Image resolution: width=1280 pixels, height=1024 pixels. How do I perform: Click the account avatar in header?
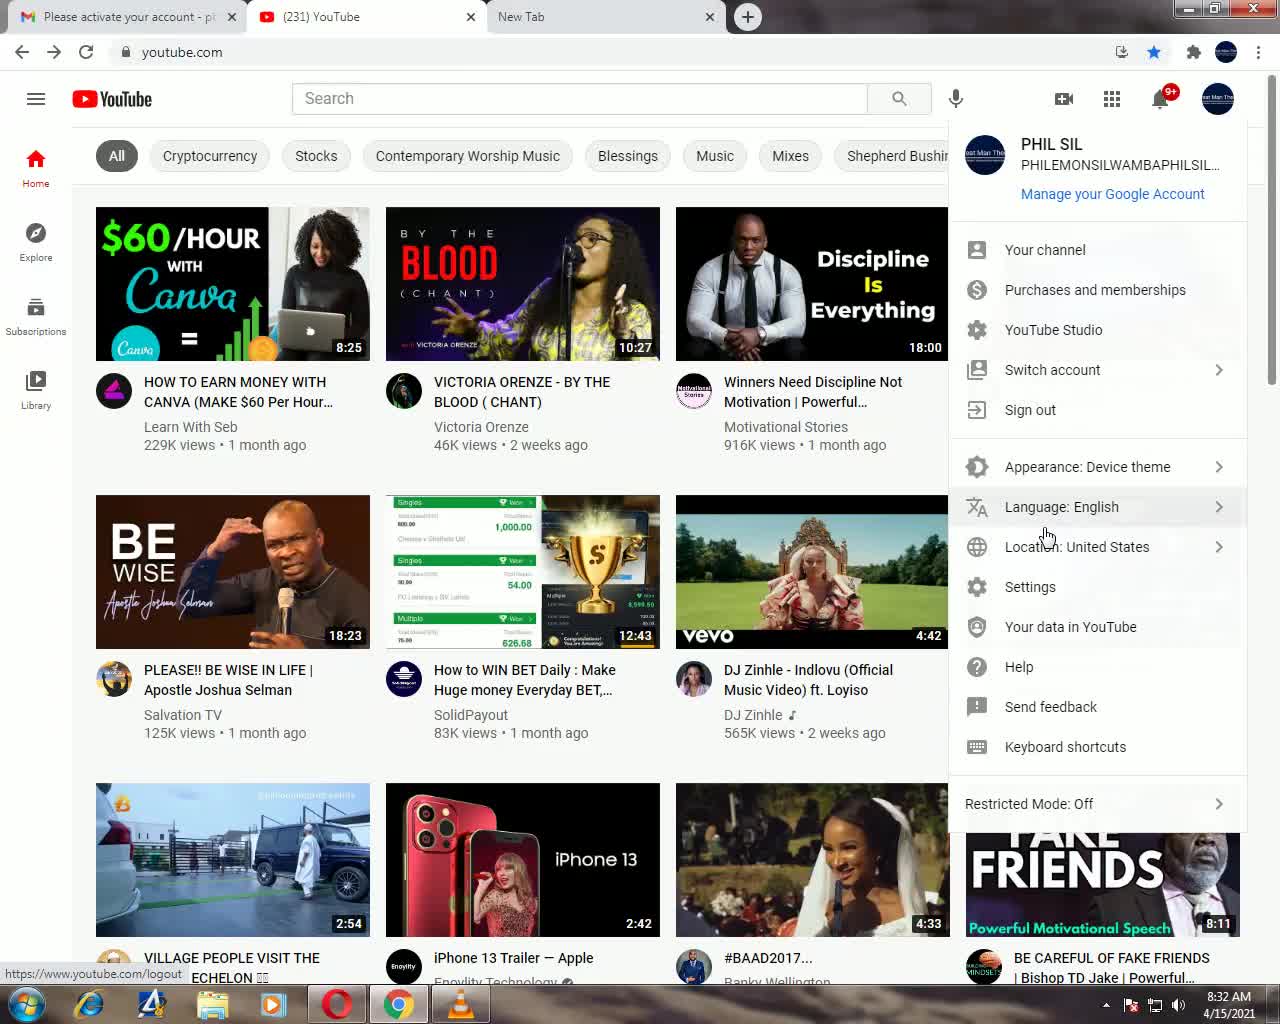[x=1218, y=99]
